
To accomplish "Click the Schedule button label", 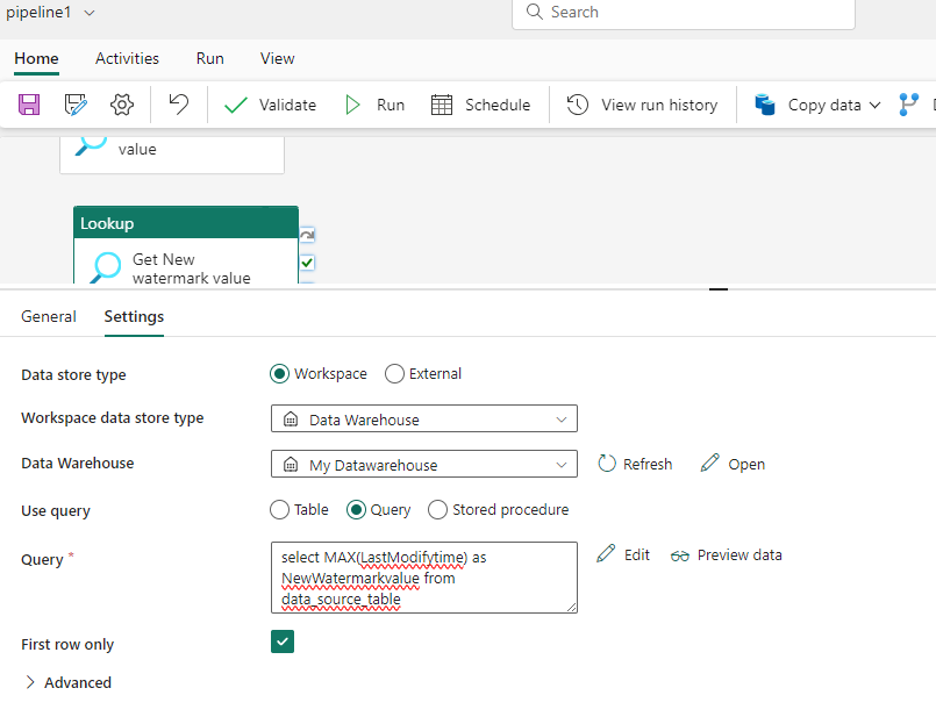I will click(x=498, y=105).
